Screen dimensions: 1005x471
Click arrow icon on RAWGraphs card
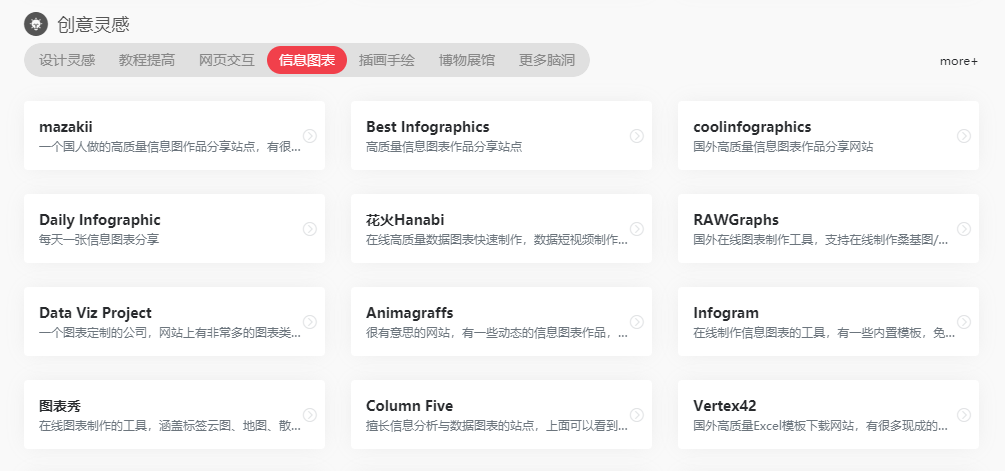click(x=963, y=229)
